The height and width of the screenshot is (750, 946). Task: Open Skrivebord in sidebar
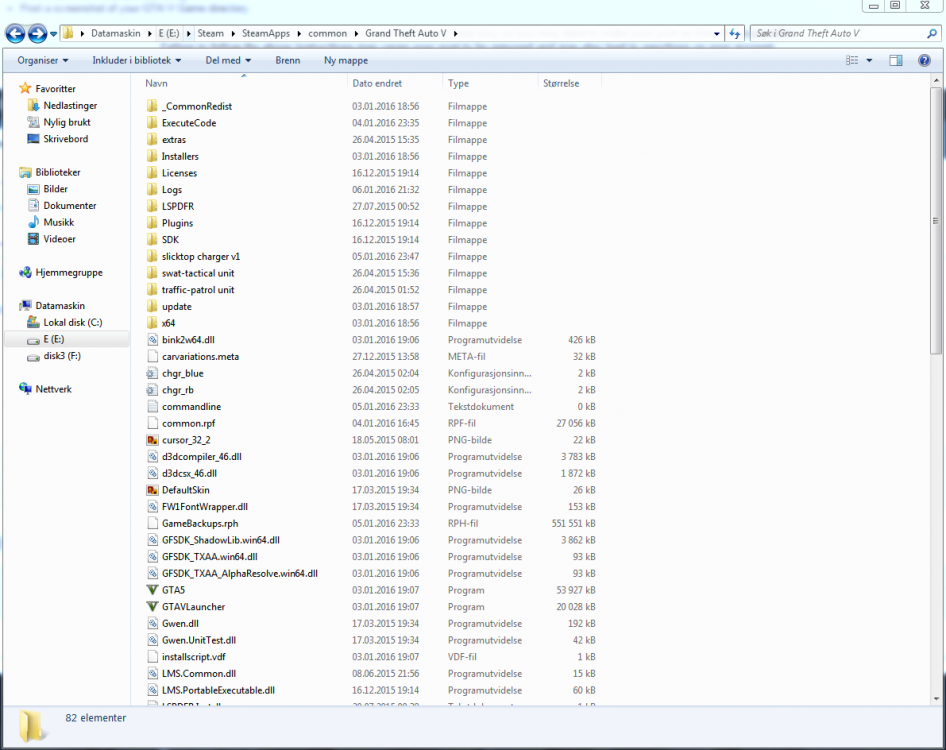pos(66,139)
